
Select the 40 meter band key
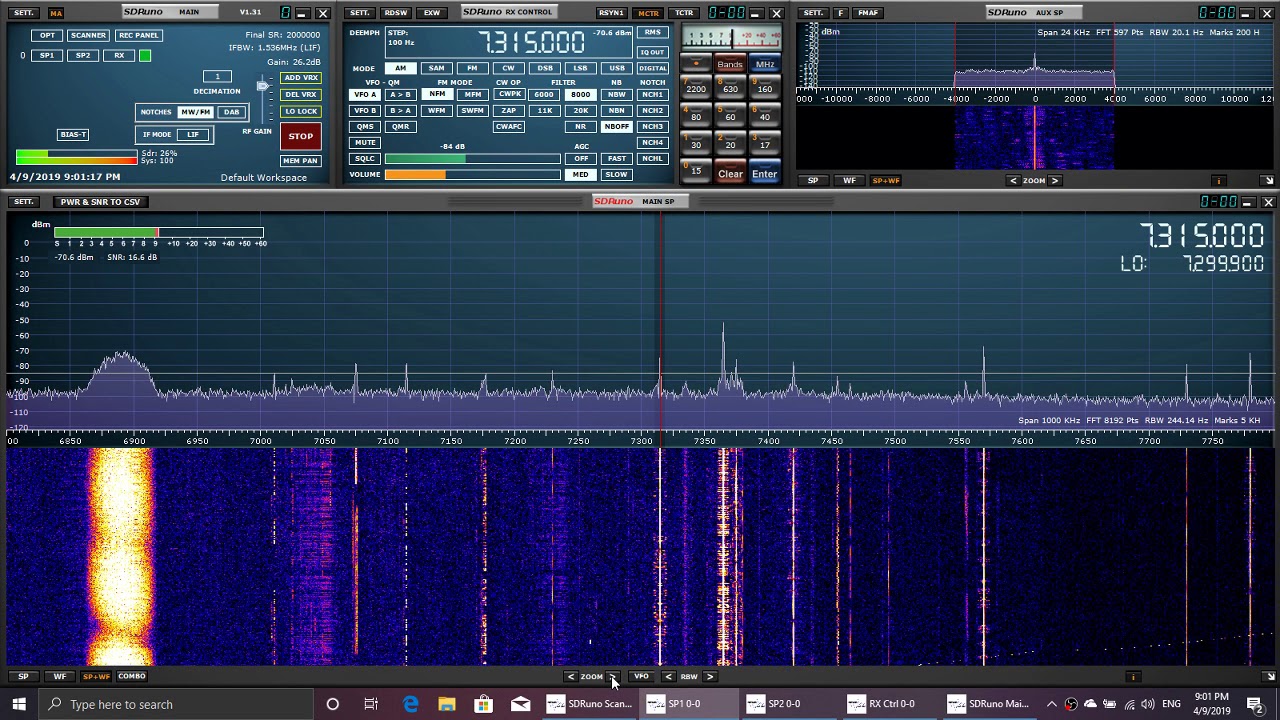pos(765,117)
